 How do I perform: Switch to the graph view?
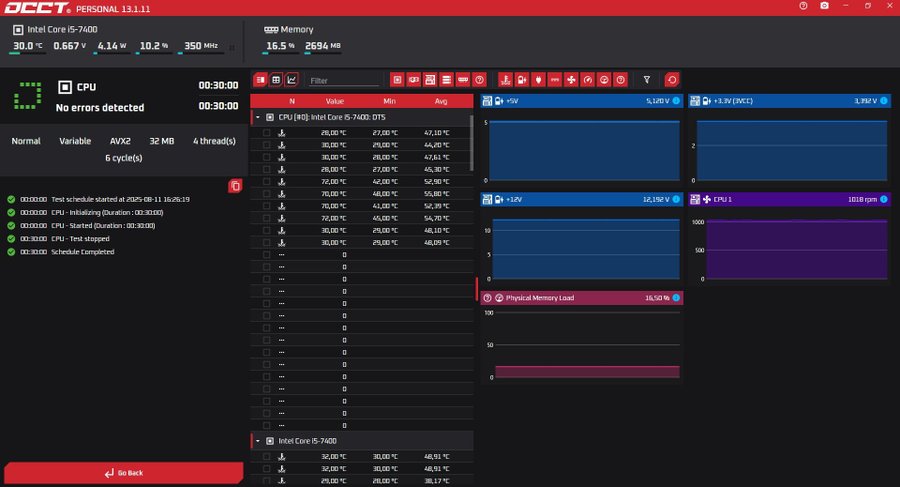(292, 80)
